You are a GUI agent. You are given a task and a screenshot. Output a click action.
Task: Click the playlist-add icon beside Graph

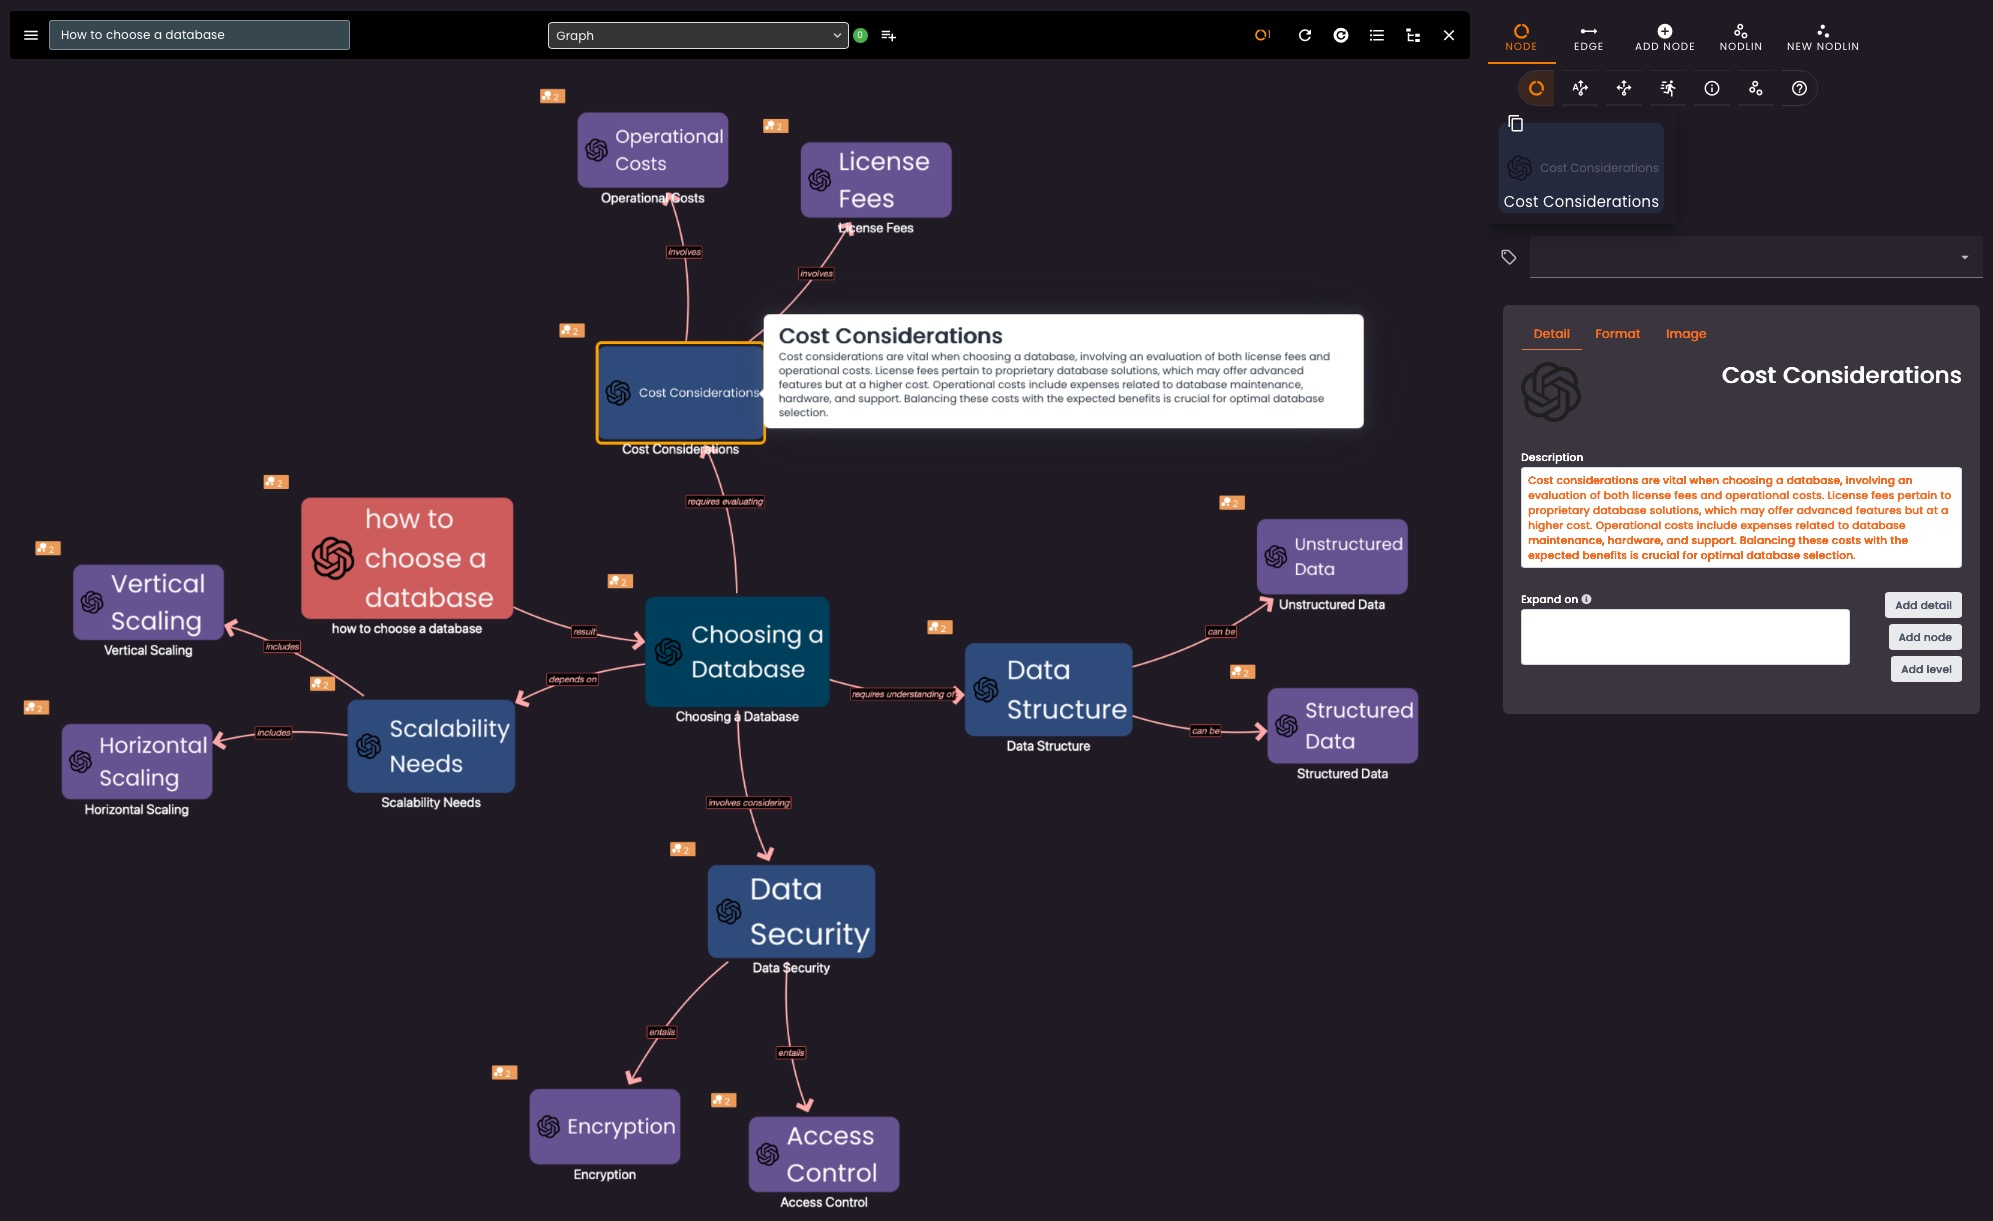pos(888,35)
